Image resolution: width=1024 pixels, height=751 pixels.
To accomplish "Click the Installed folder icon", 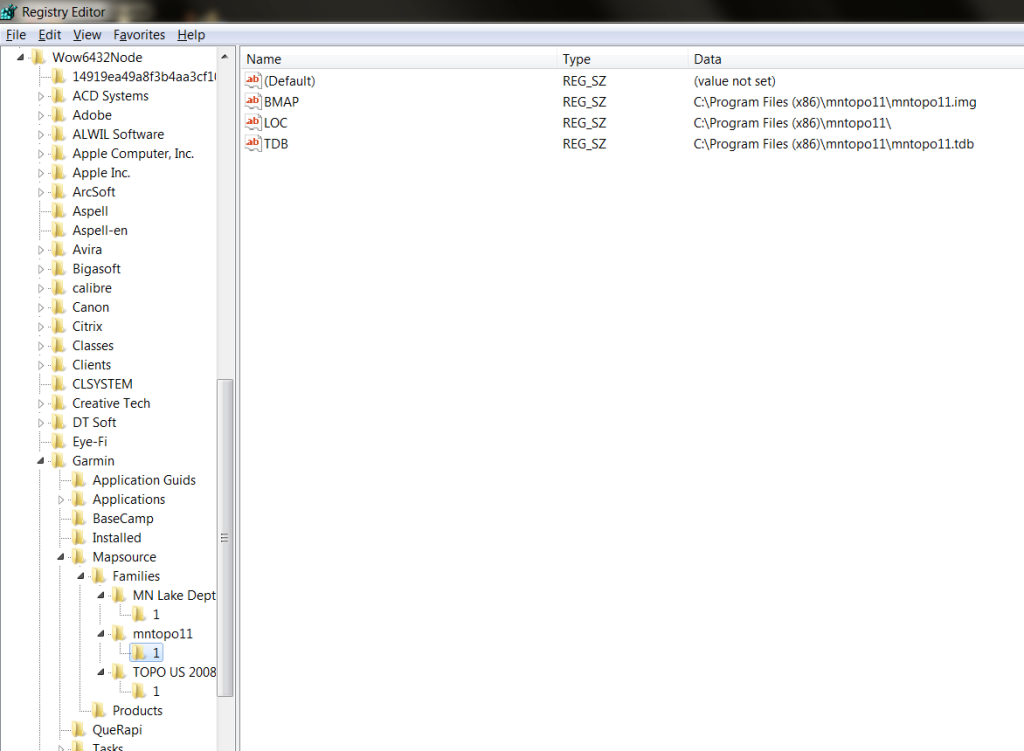I will (x=79, y=537).
